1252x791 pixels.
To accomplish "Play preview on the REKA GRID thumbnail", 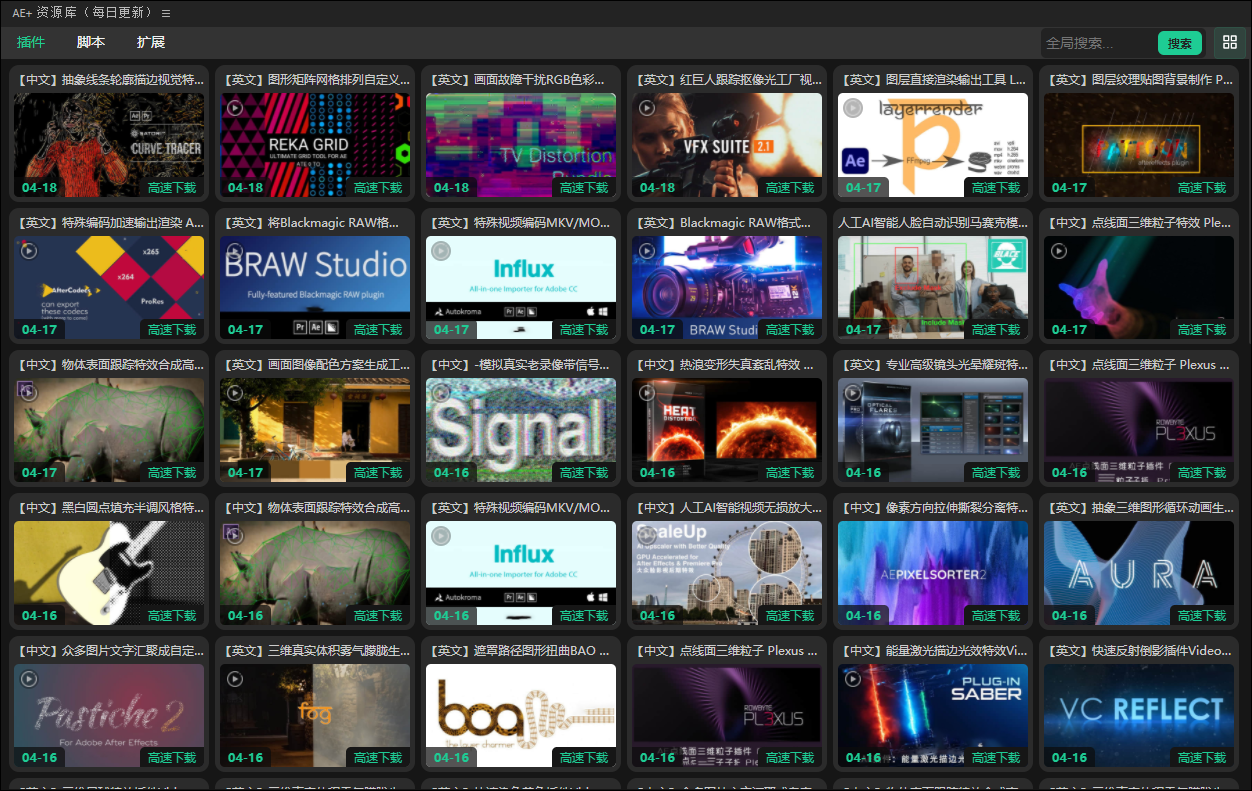I will pos(235,108).
